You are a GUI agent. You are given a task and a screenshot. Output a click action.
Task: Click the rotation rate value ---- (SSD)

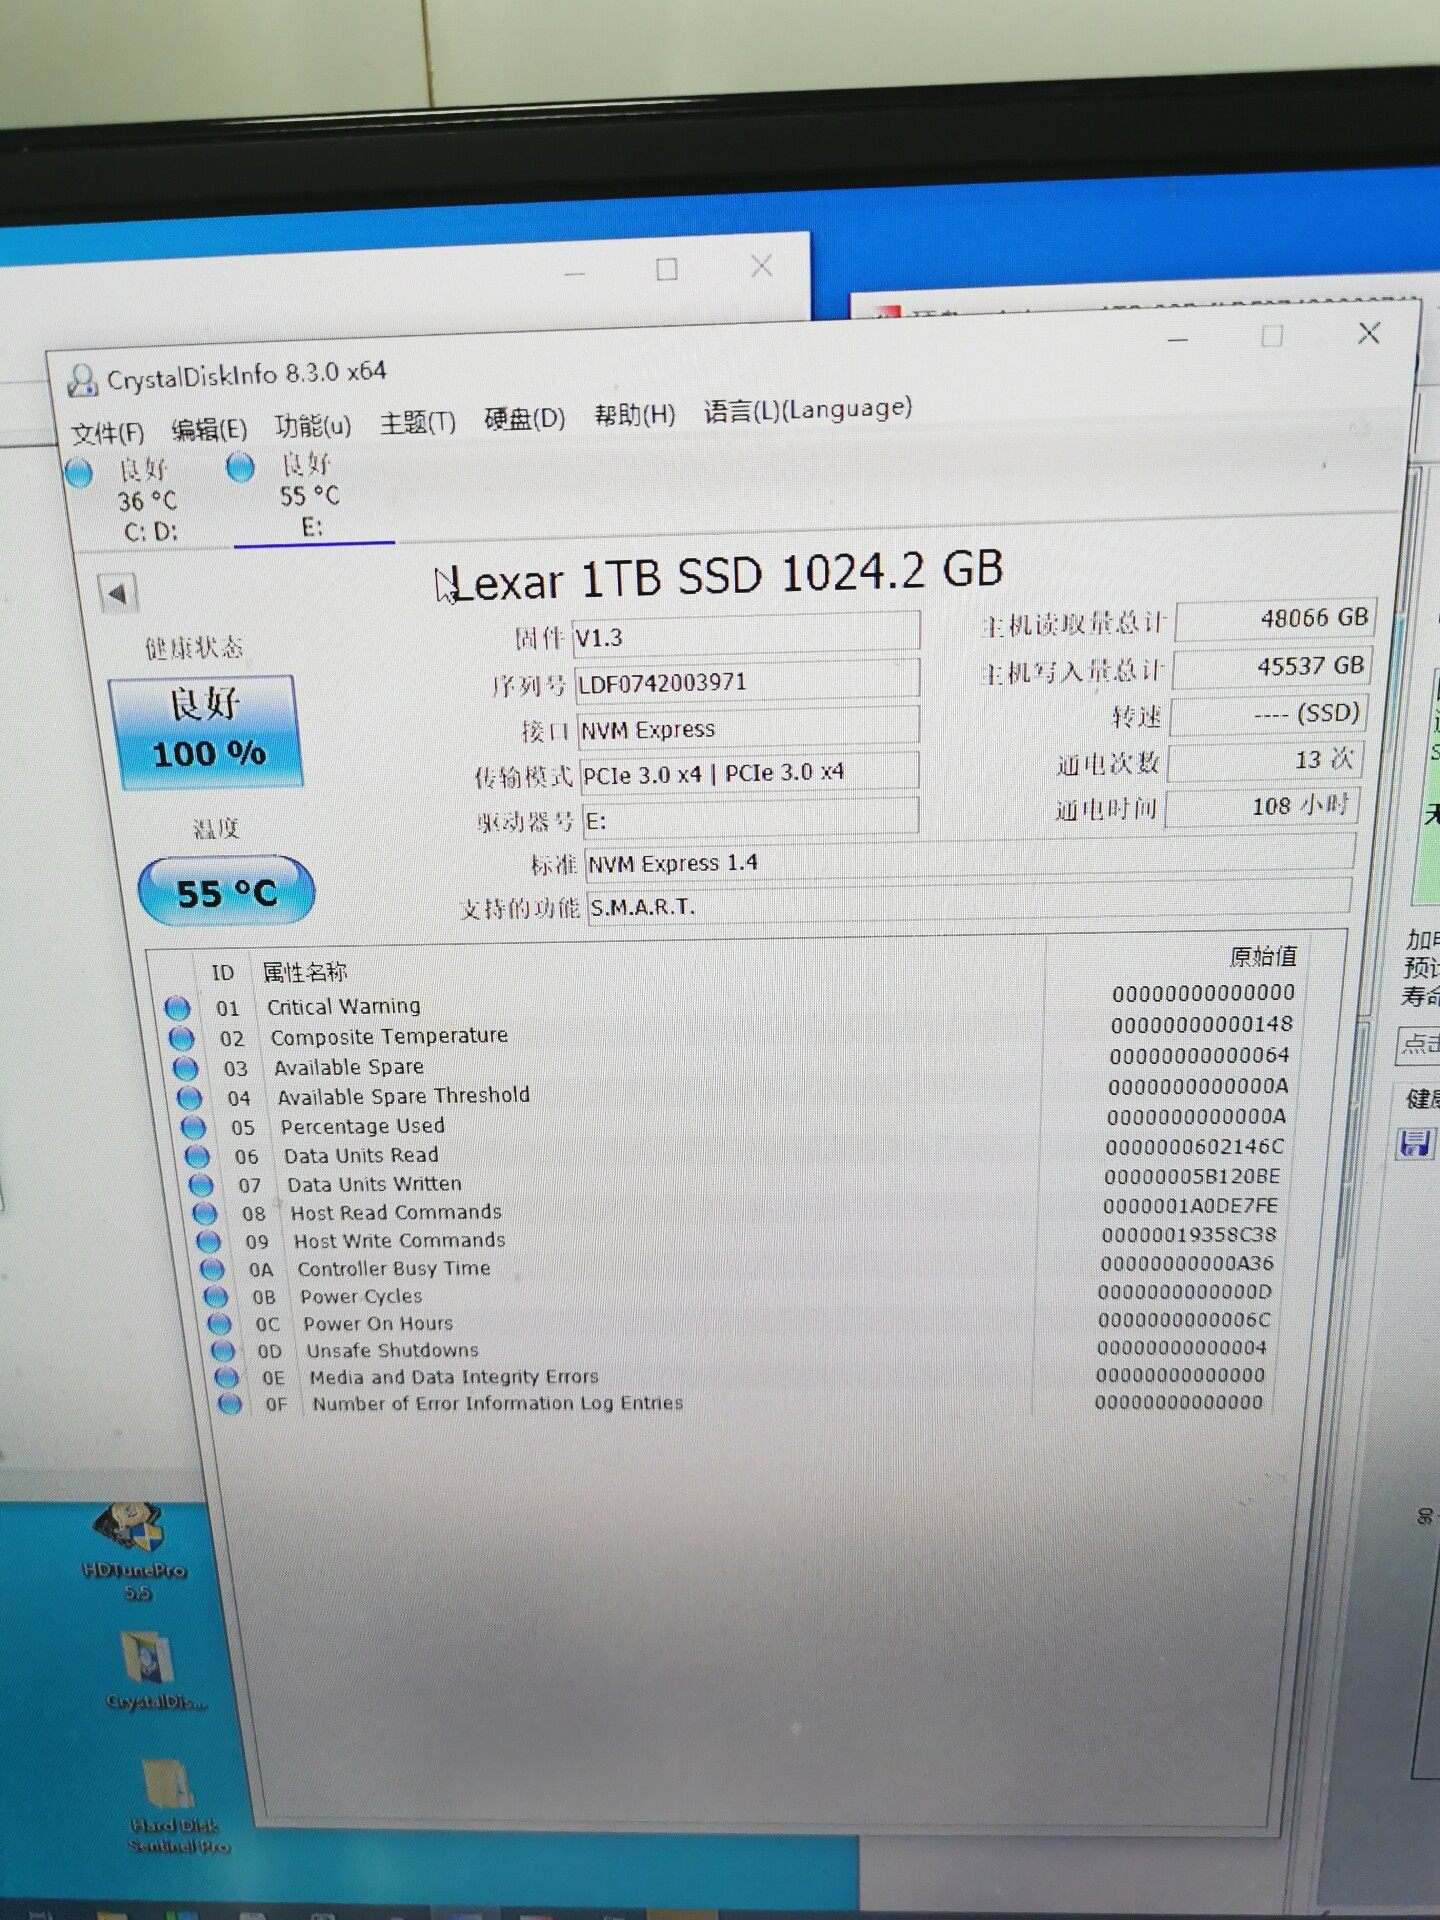[x=1268, y=714]
